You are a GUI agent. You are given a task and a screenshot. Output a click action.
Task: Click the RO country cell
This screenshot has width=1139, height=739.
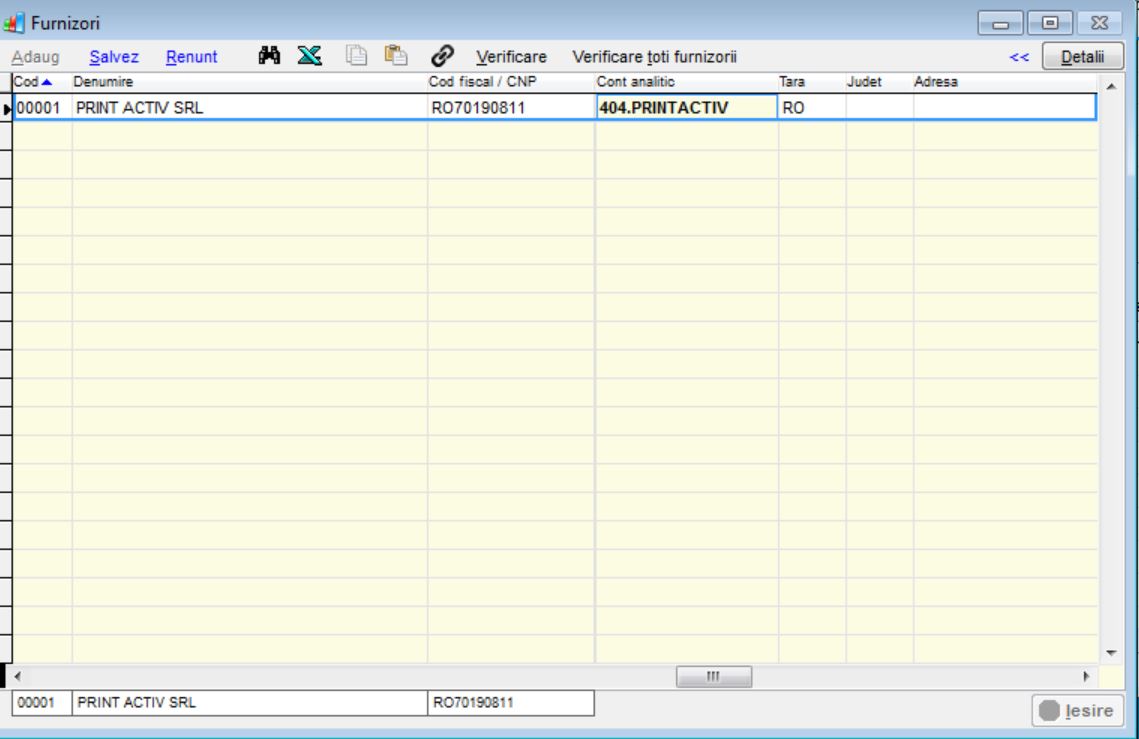(811, 108)
